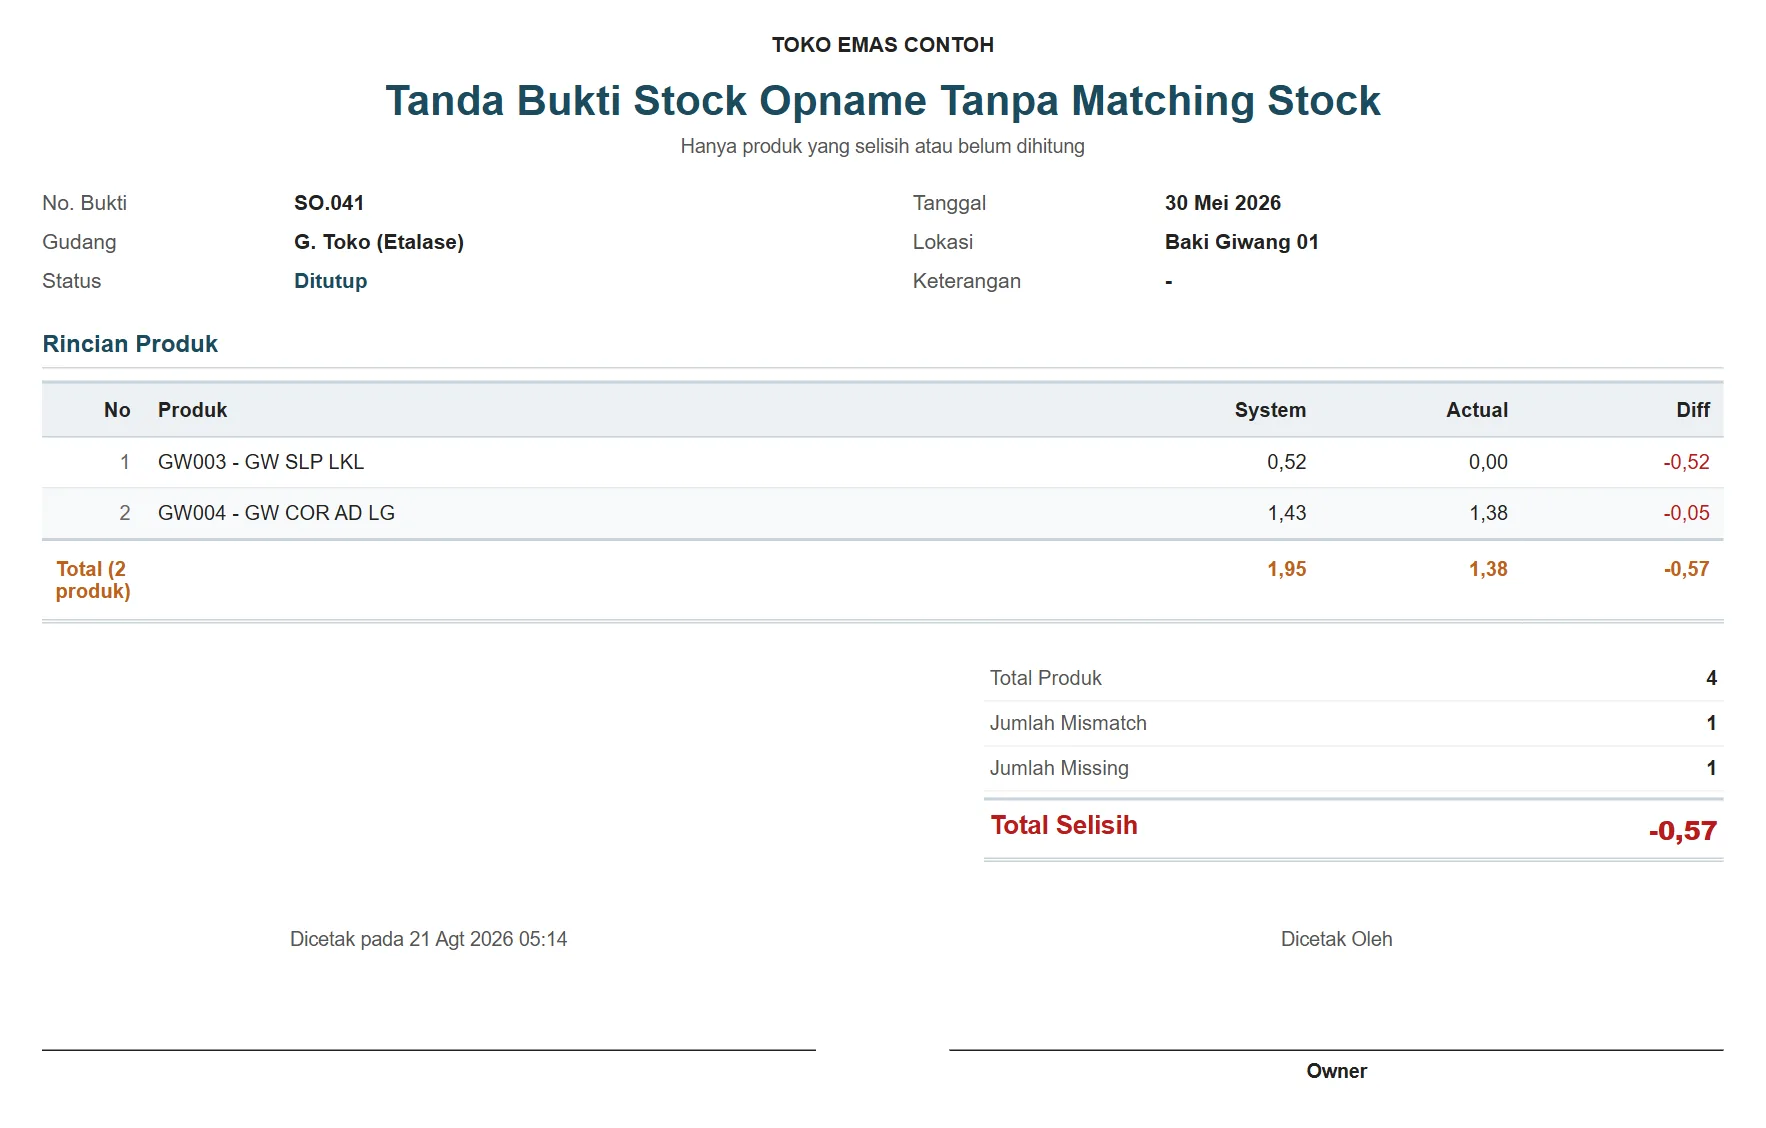1766x1128 pixels.
Task: Click the Jumlah Mismatch summary row
Action: tap(1353, 723)
